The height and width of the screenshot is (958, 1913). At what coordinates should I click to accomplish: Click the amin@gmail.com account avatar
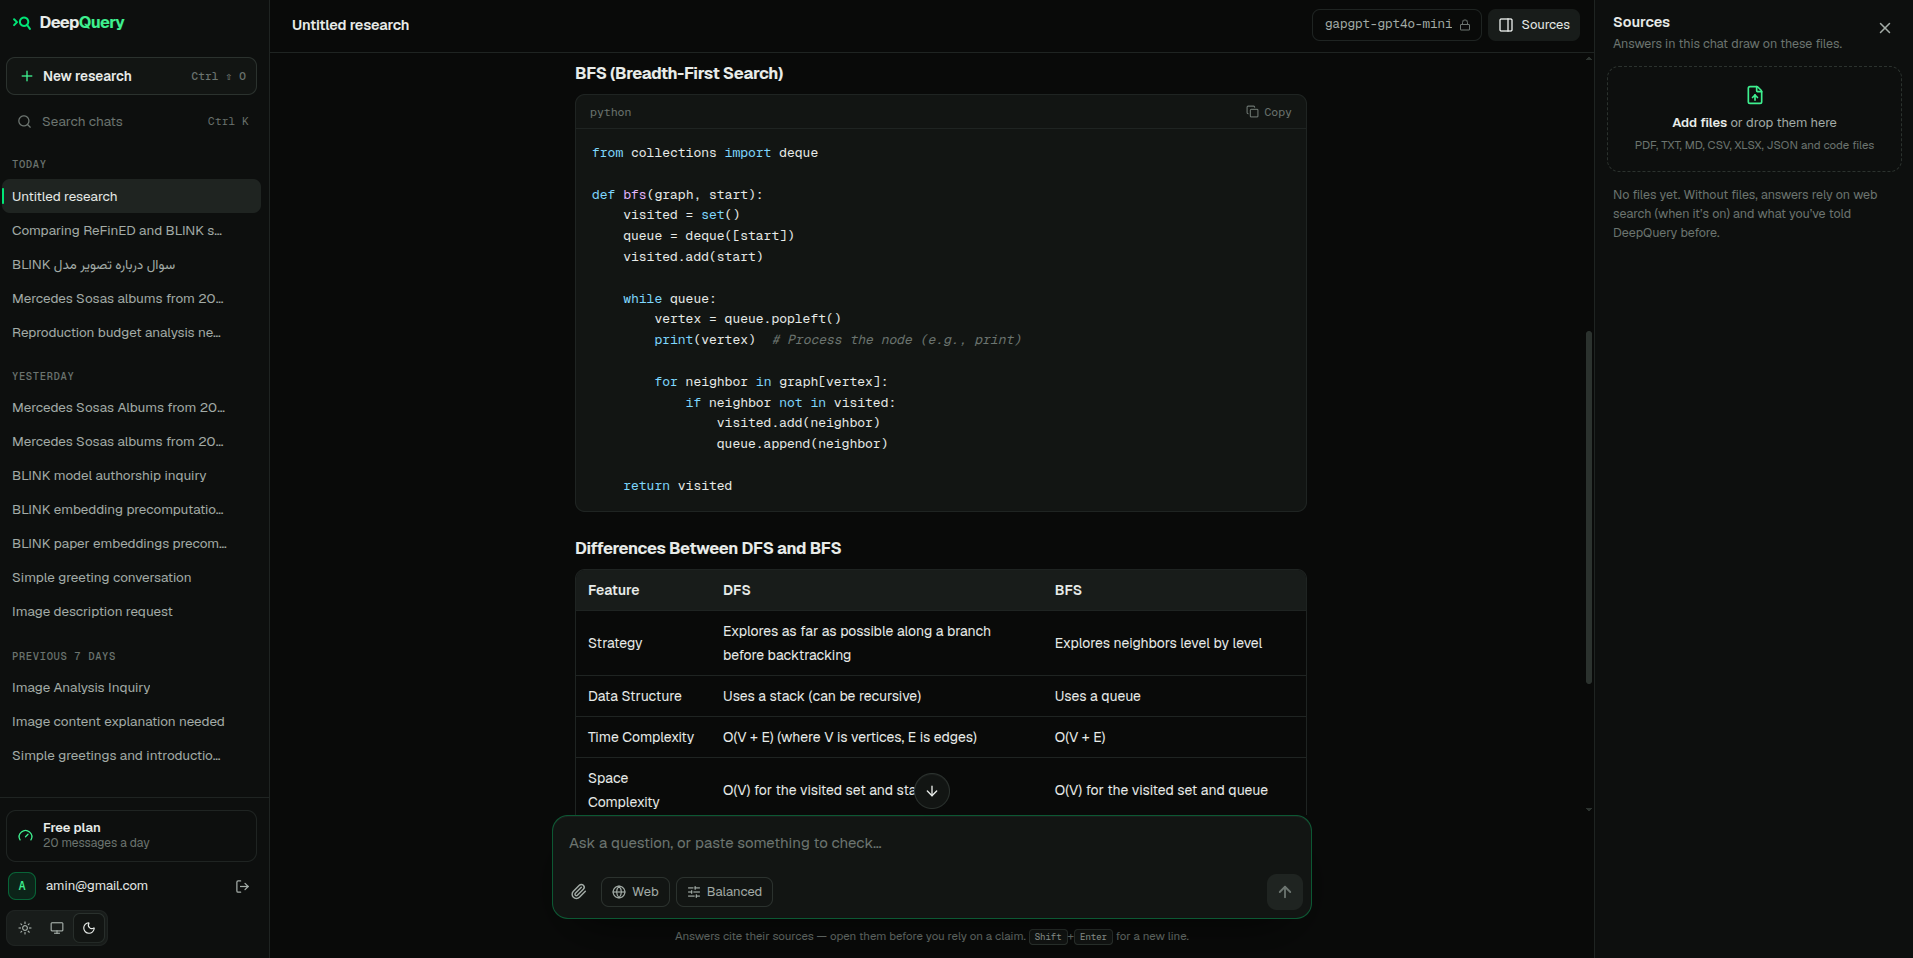pos(22,886)
